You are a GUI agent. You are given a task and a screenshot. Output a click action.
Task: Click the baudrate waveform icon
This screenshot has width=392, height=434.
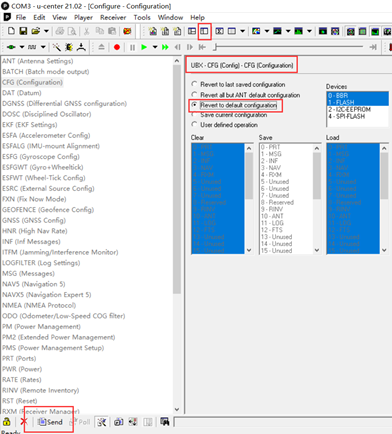pyautogui.click(x=32, y=47)
